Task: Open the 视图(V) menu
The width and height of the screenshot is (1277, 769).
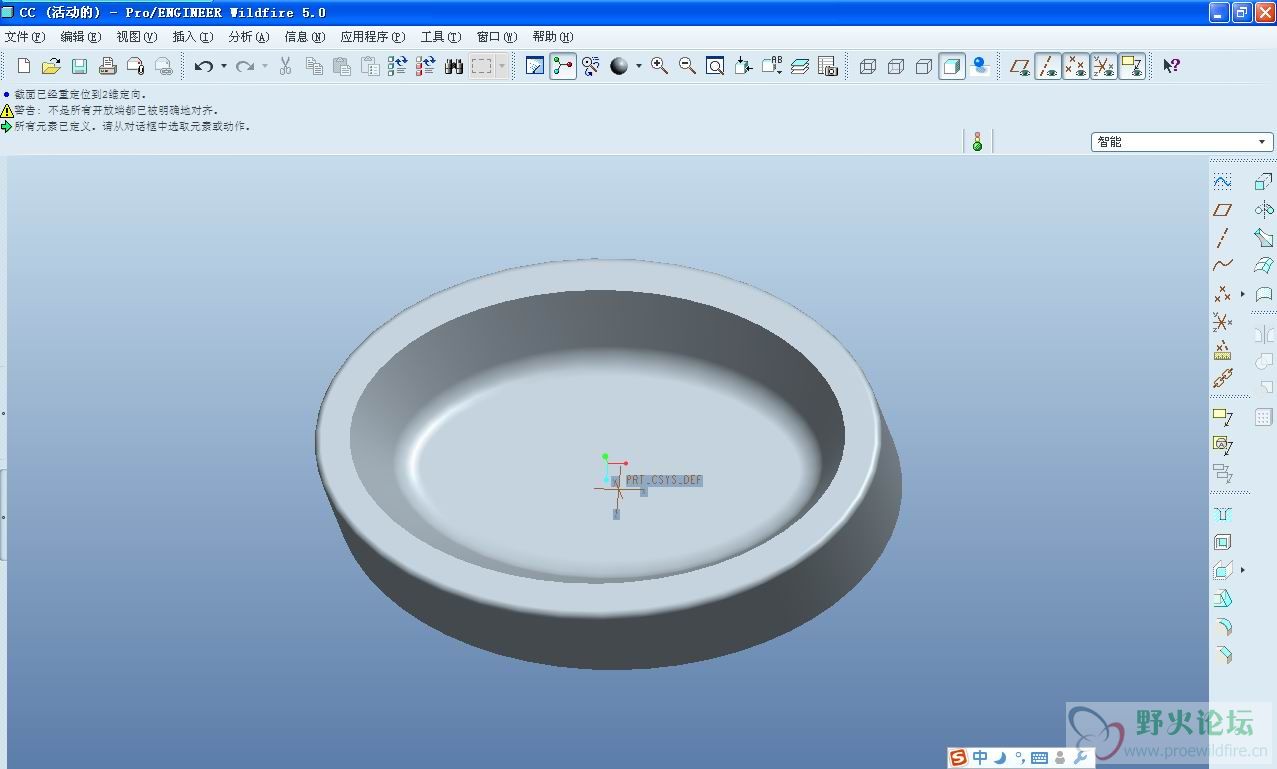Action: [137, 37]
